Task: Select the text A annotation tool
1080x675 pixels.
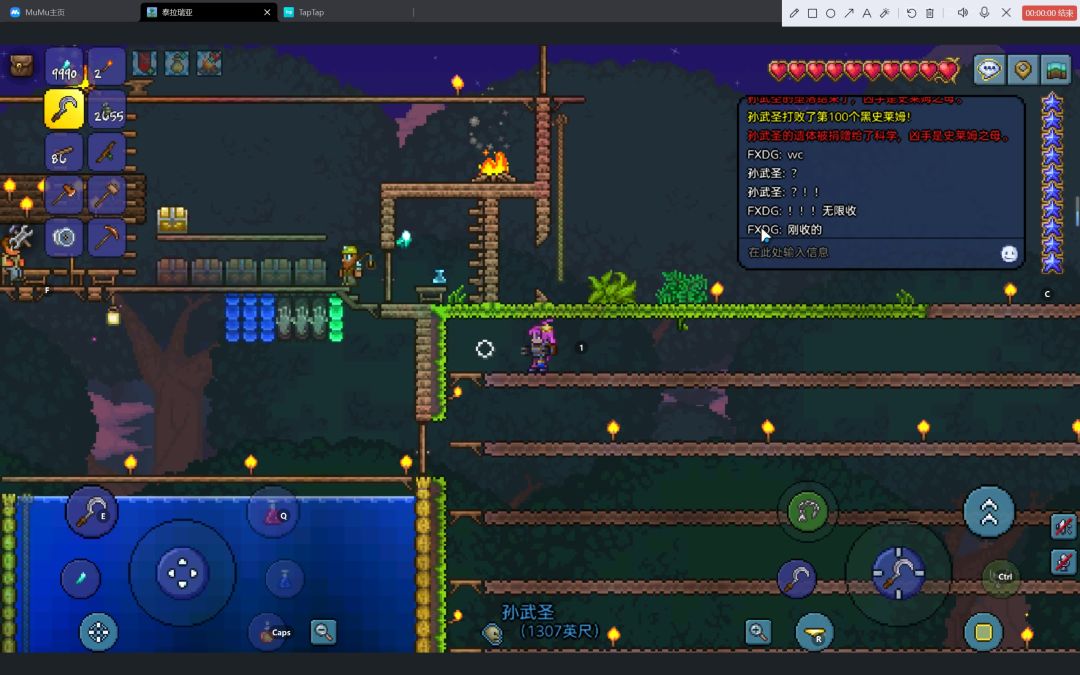Action: click(866, 13)
